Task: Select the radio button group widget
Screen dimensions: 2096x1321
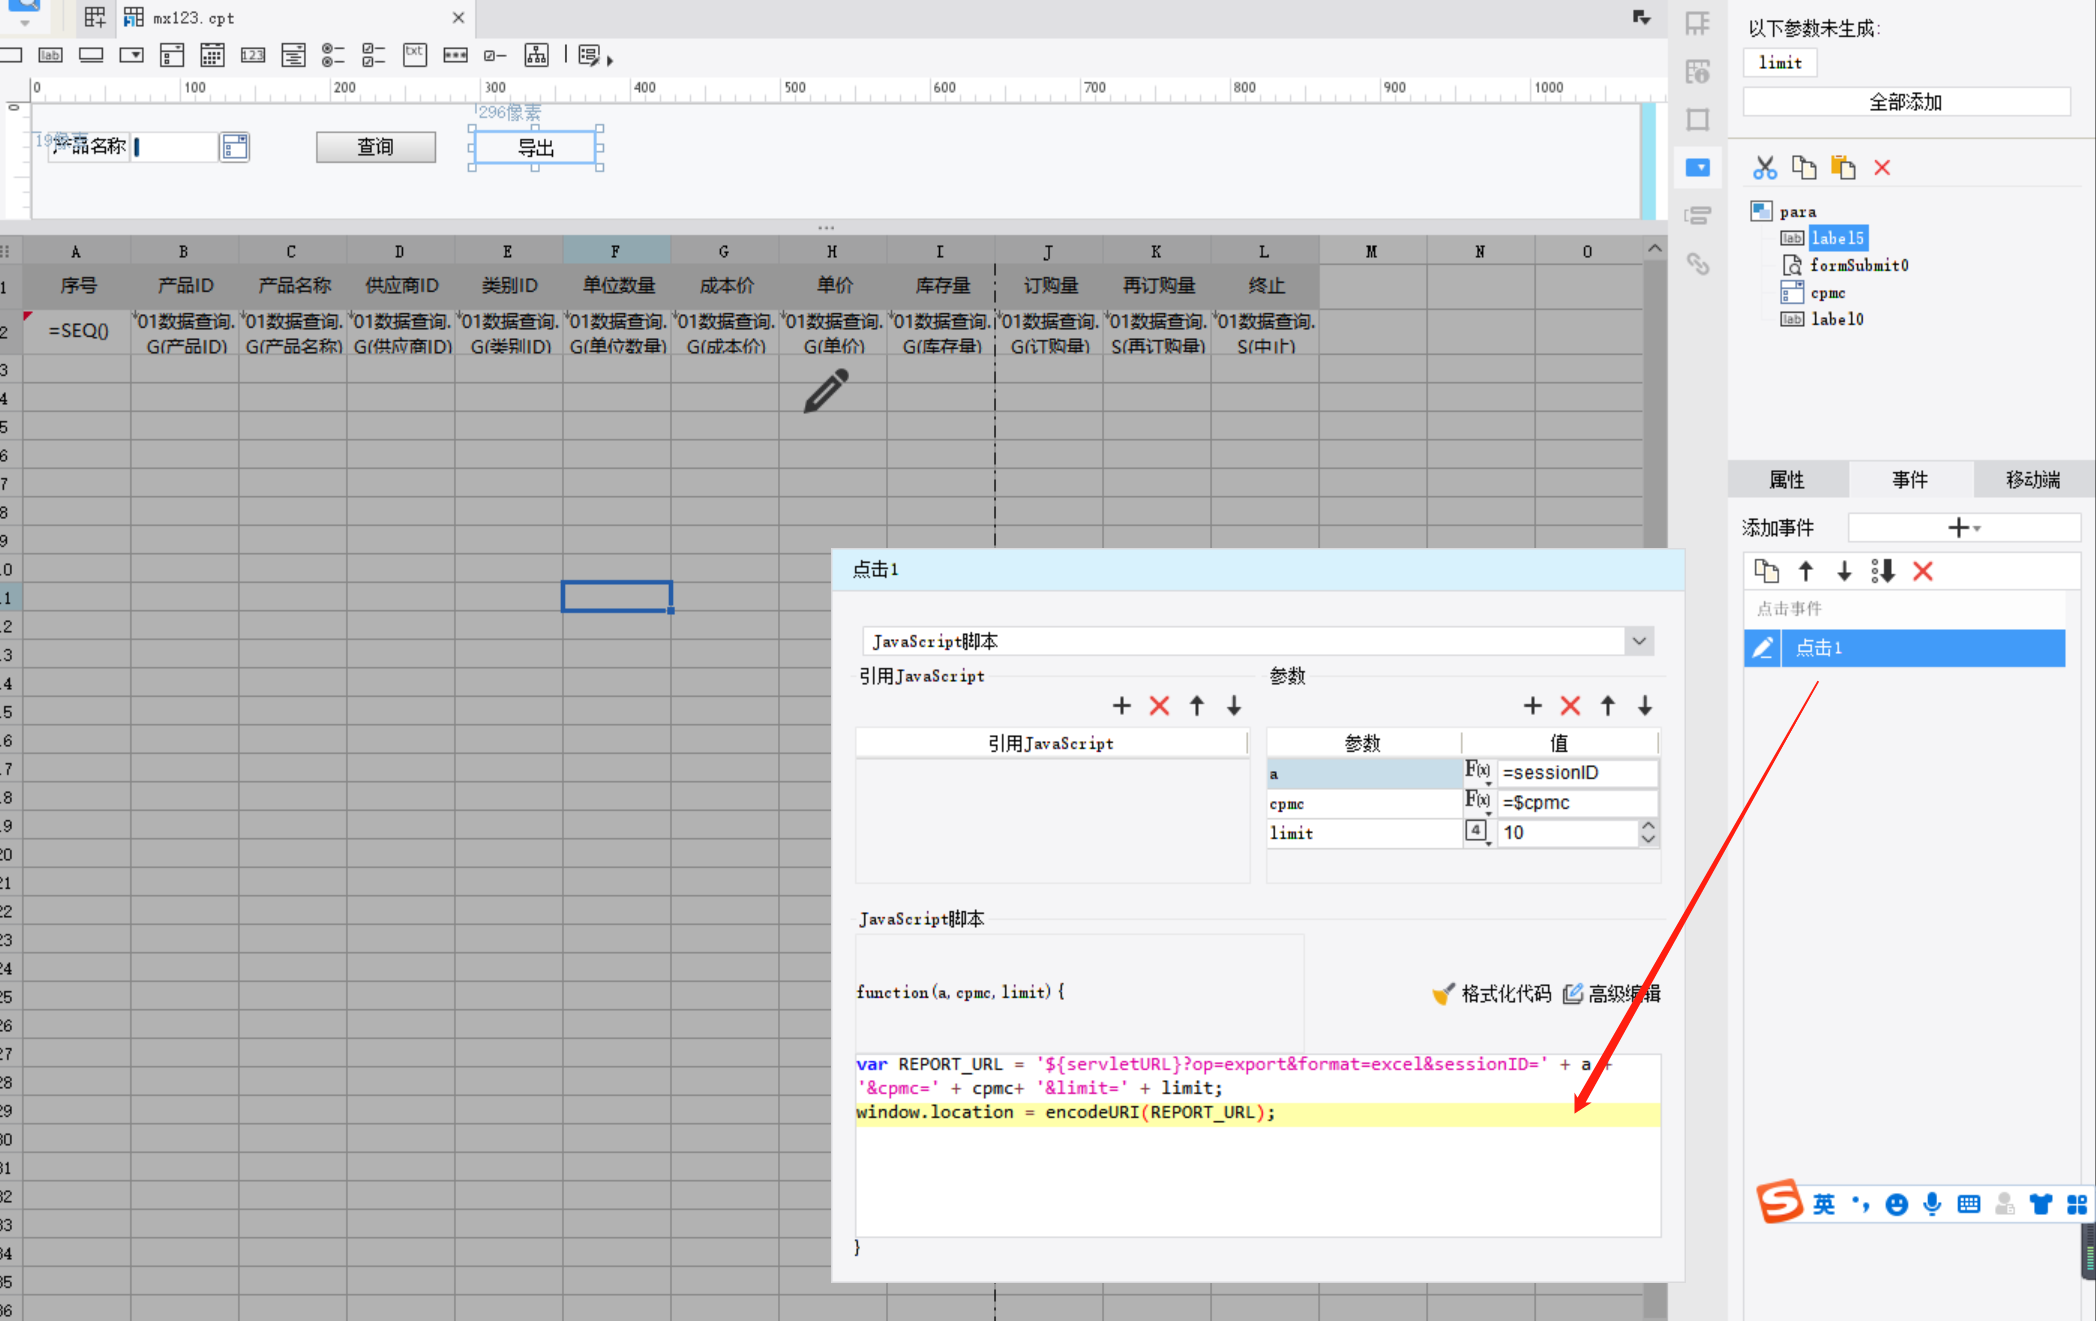Action: pyautogui.click(x=333, y=55)
